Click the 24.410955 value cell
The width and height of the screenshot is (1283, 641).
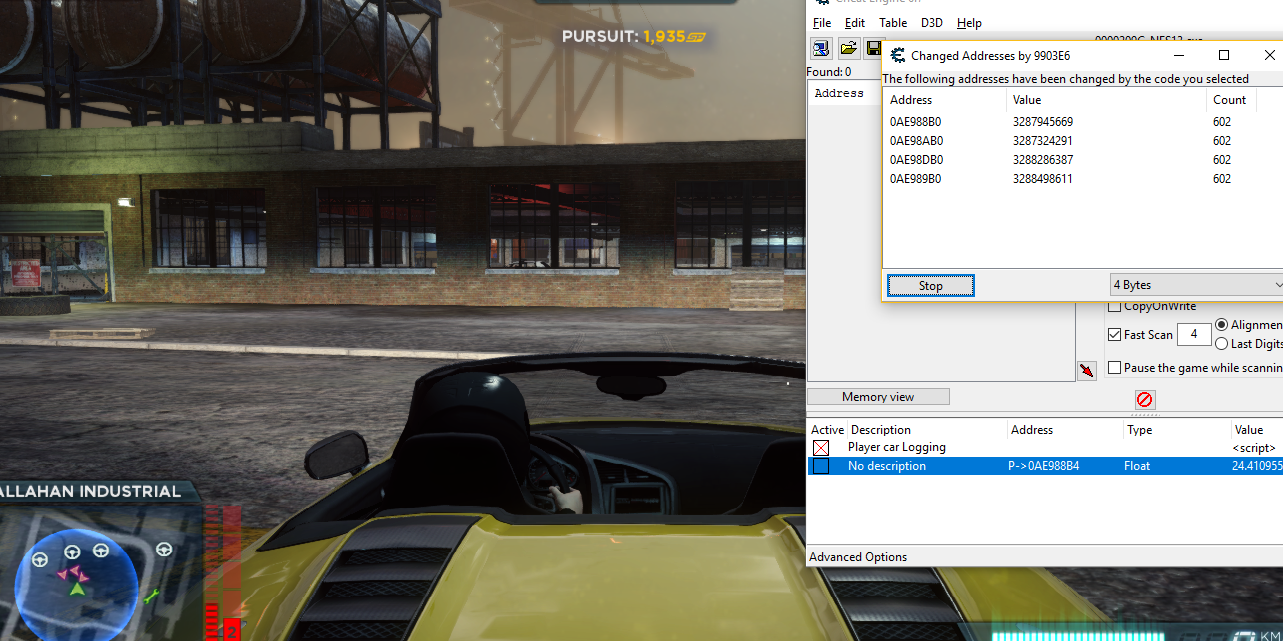point(1257,466)
